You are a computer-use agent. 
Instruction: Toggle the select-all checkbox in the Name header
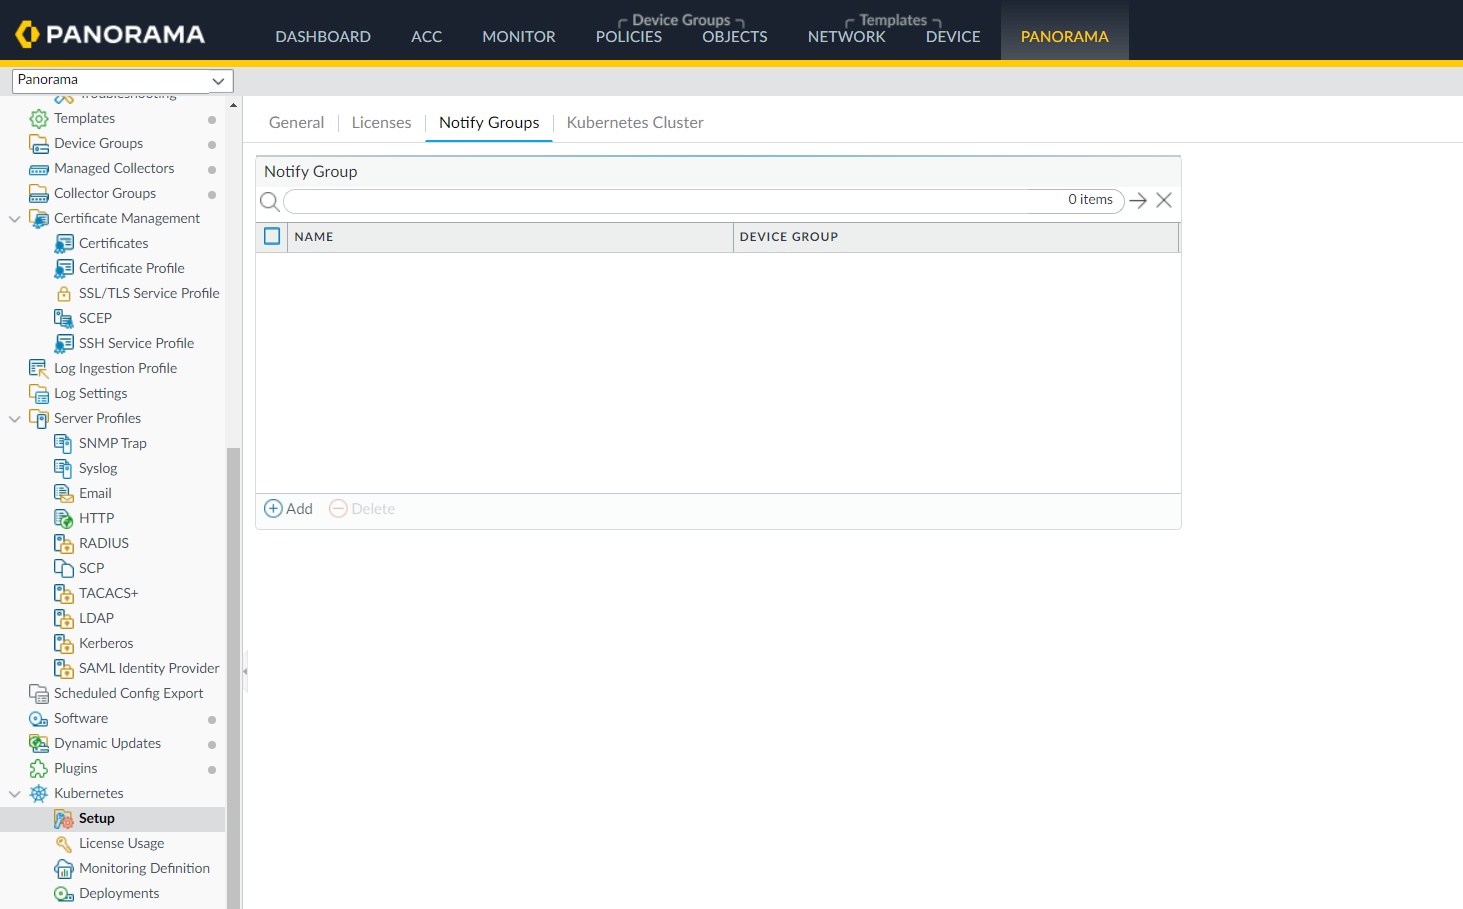point(272,237)
